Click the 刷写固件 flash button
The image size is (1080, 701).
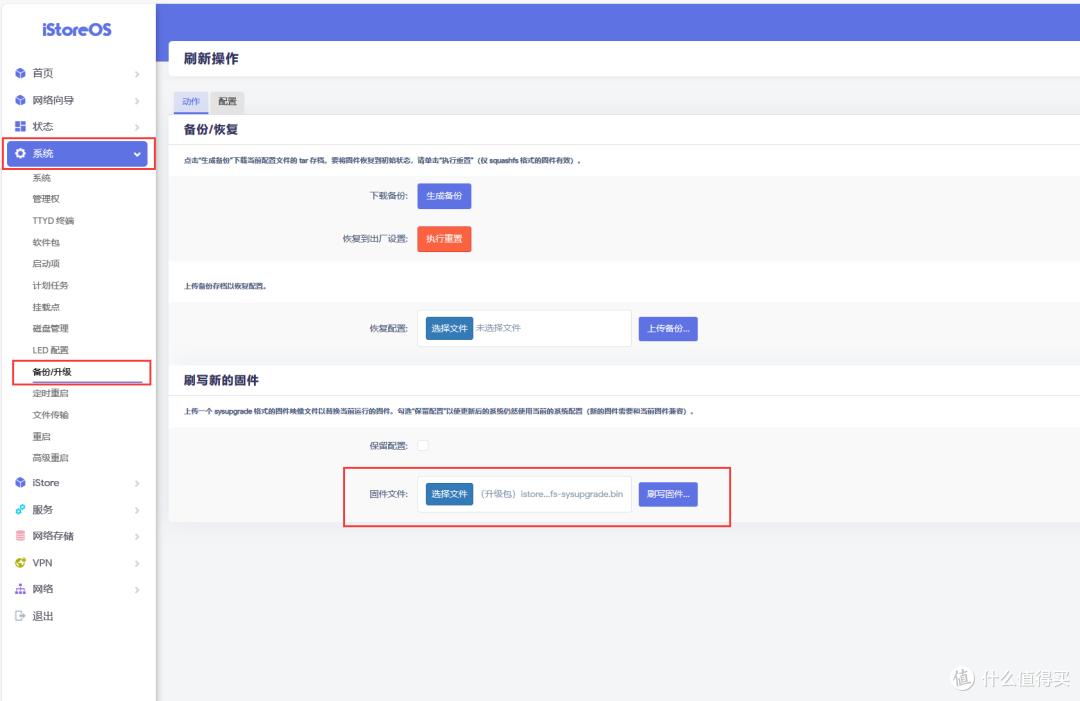click(x=668, y=494)
